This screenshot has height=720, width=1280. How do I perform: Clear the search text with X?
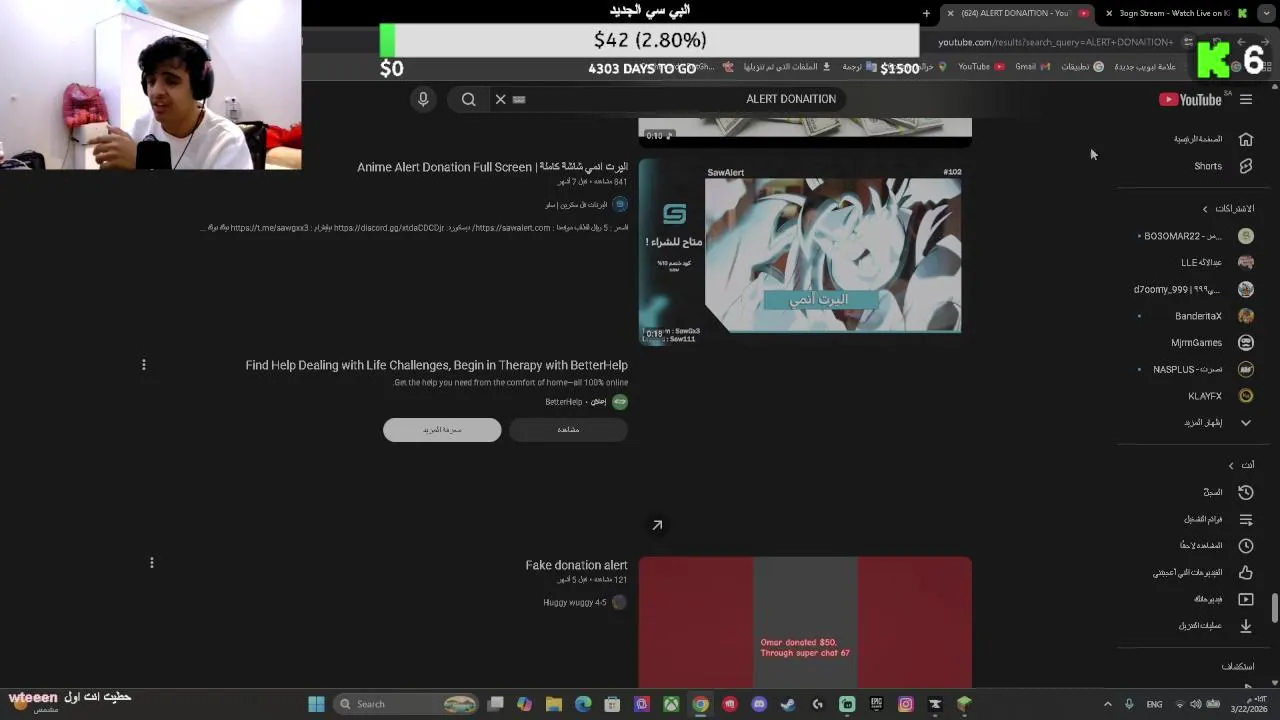click(x=500, y=99)
